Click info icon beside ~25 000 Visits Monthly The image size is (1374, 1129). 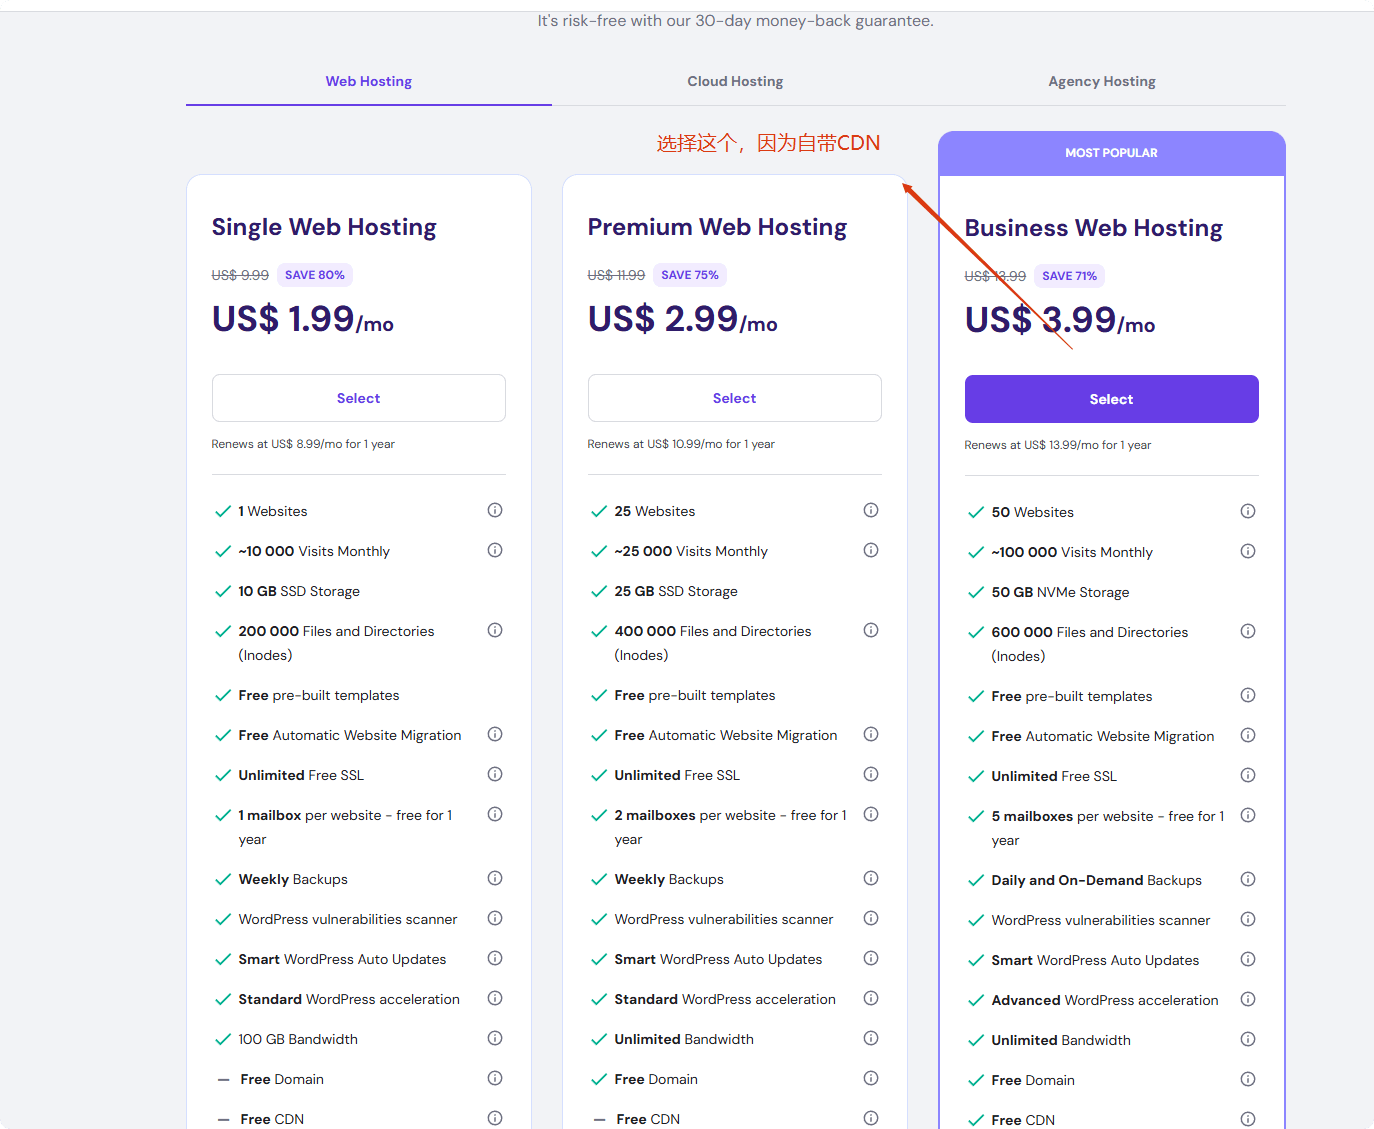click(x=871, y=550)
